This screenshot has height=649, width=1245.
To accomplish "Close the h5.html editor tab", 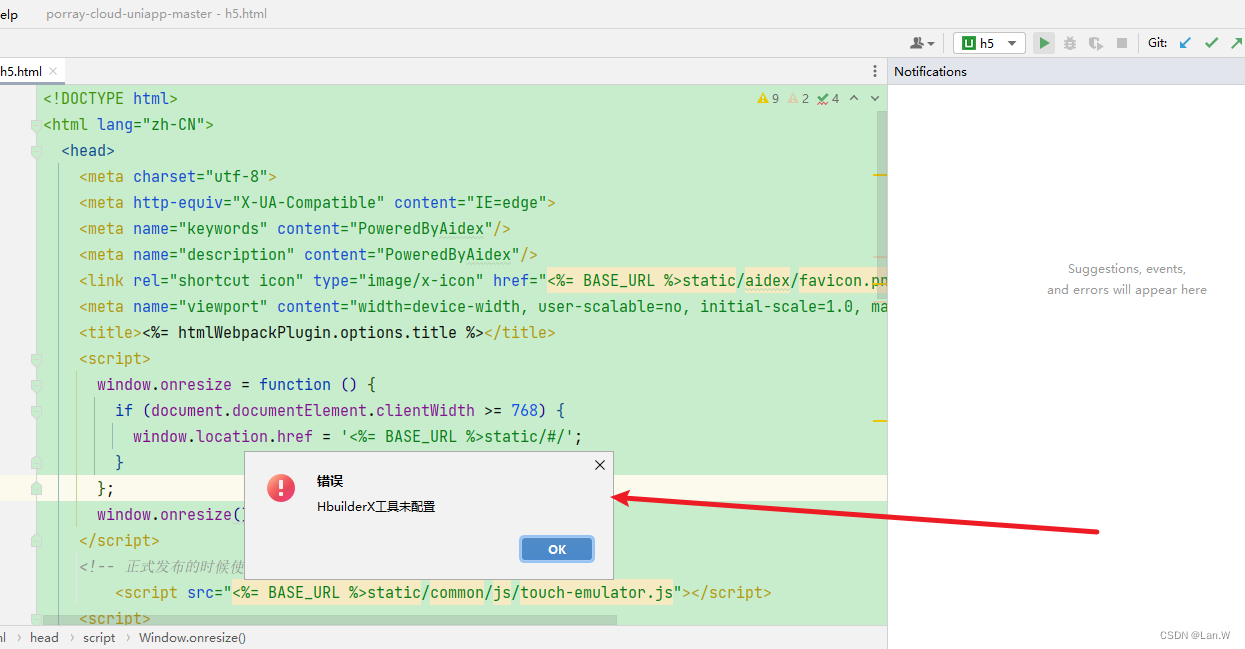I will click(x=51, y=71).
